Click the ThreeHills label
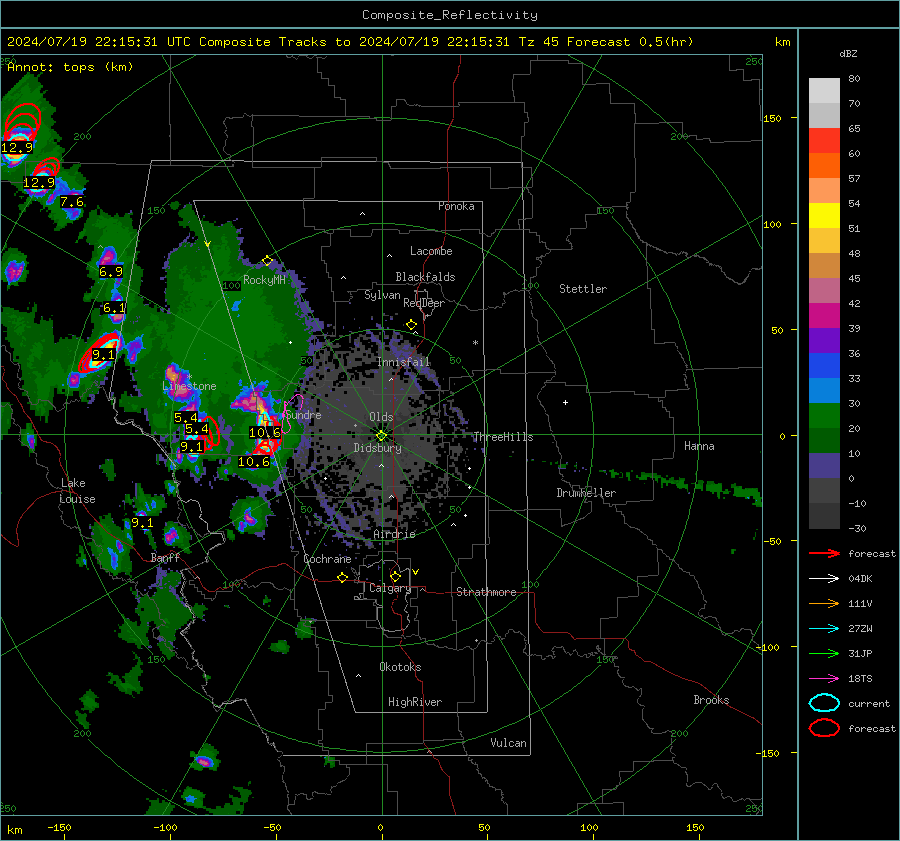This screenshot has height=841, width=900. coord(503,437)
